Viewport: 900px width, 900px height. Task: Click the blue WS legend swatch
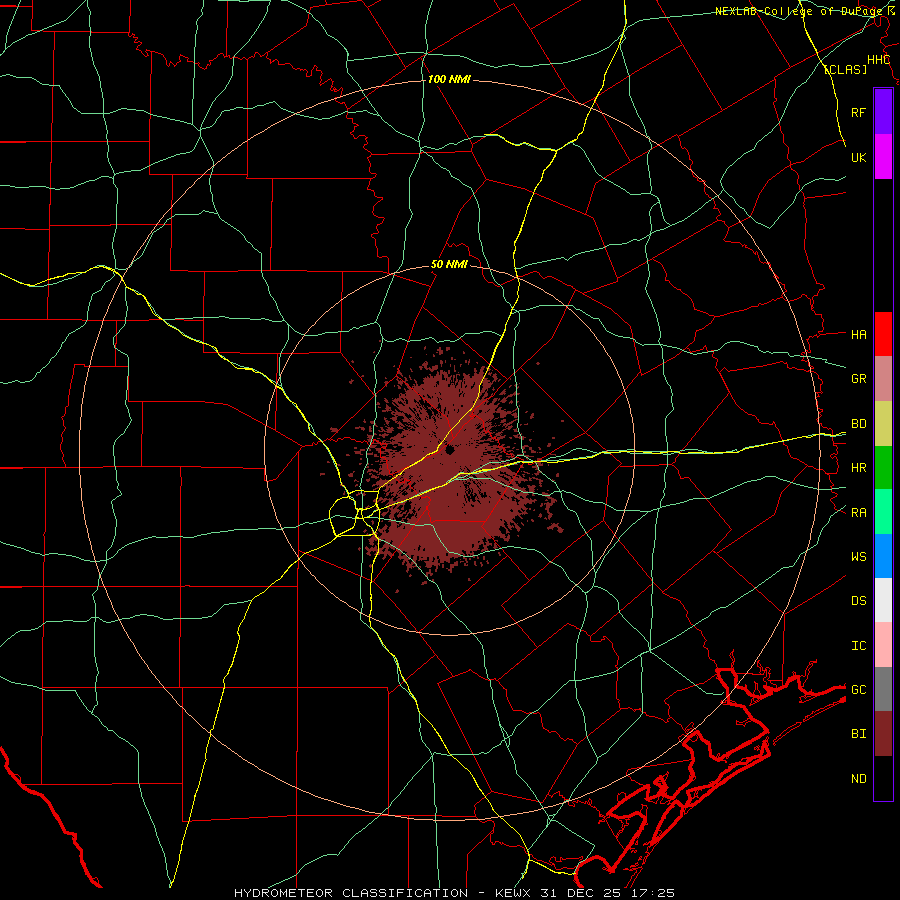(x=883, y=556)
